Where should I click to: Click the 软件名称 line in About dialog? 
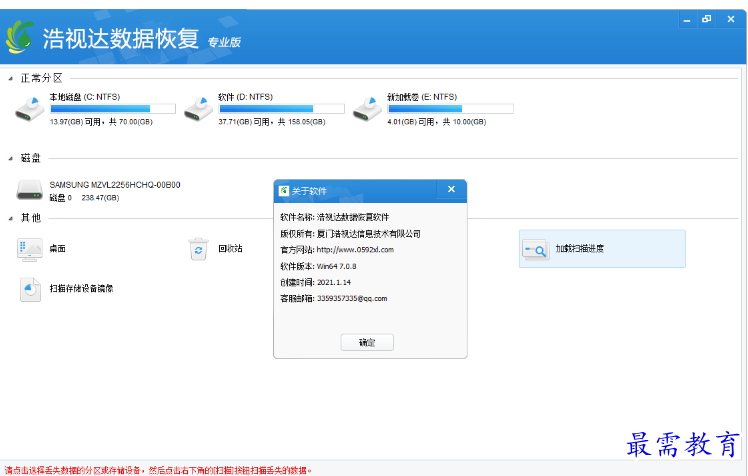[334, 217]
